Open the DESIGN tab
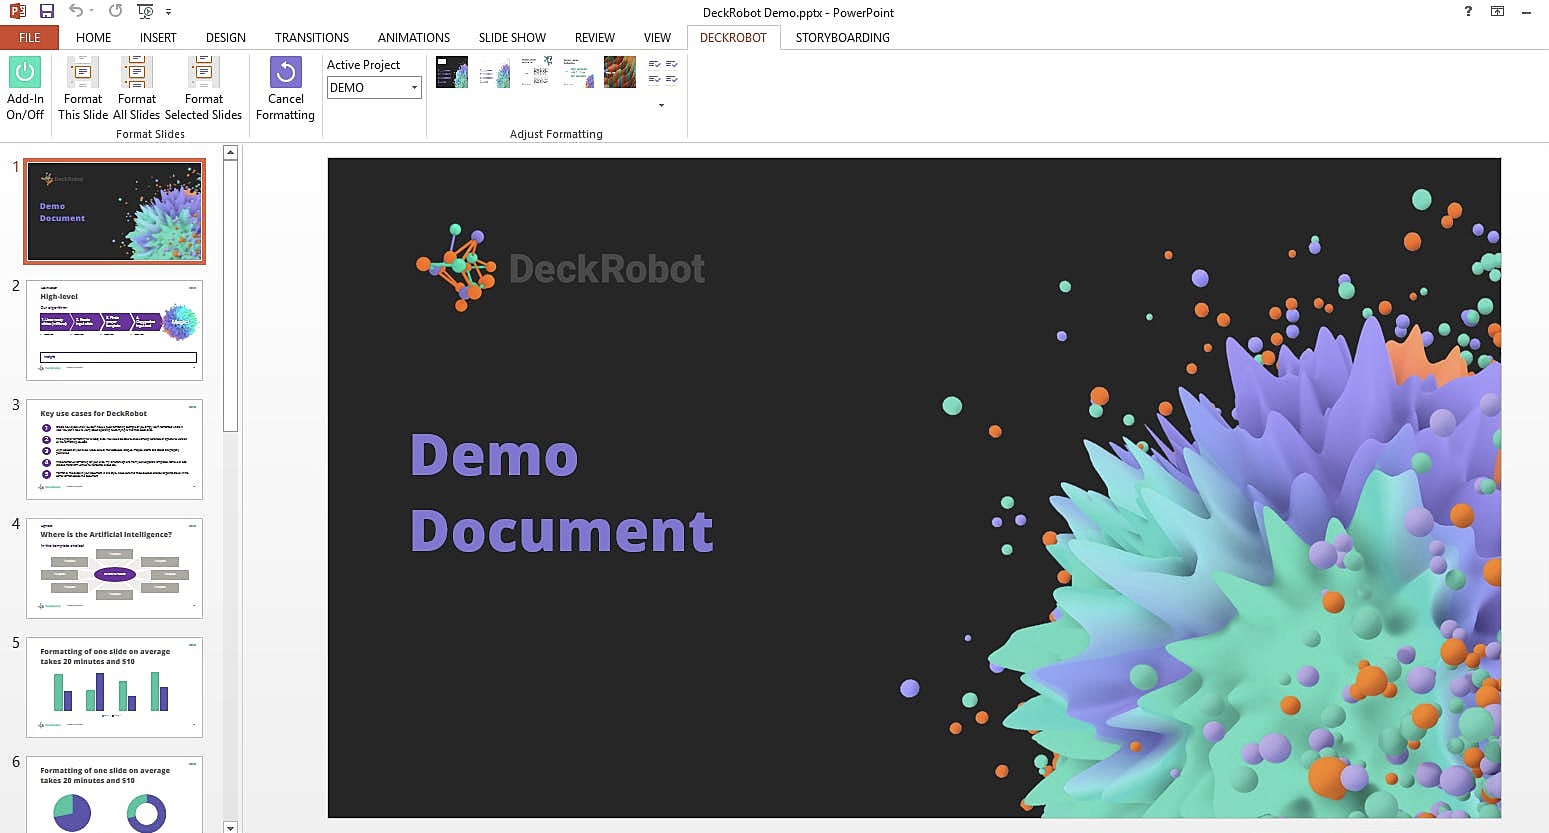This screenshot has width=1549, height=833. [226, 38]
